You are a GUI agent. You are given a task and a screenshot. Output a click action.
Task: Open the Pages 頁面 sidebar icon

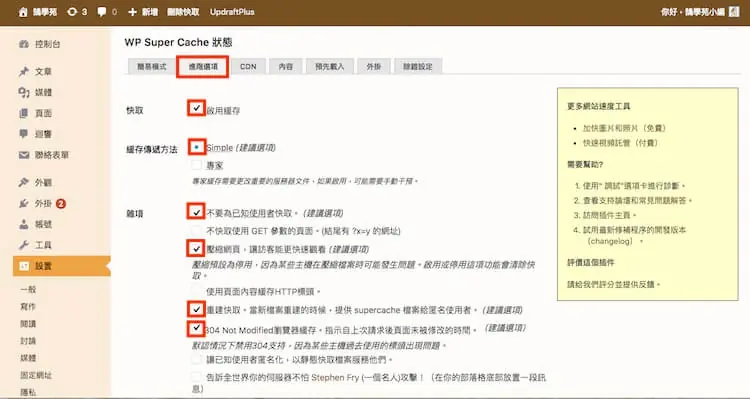click(24, 113)
